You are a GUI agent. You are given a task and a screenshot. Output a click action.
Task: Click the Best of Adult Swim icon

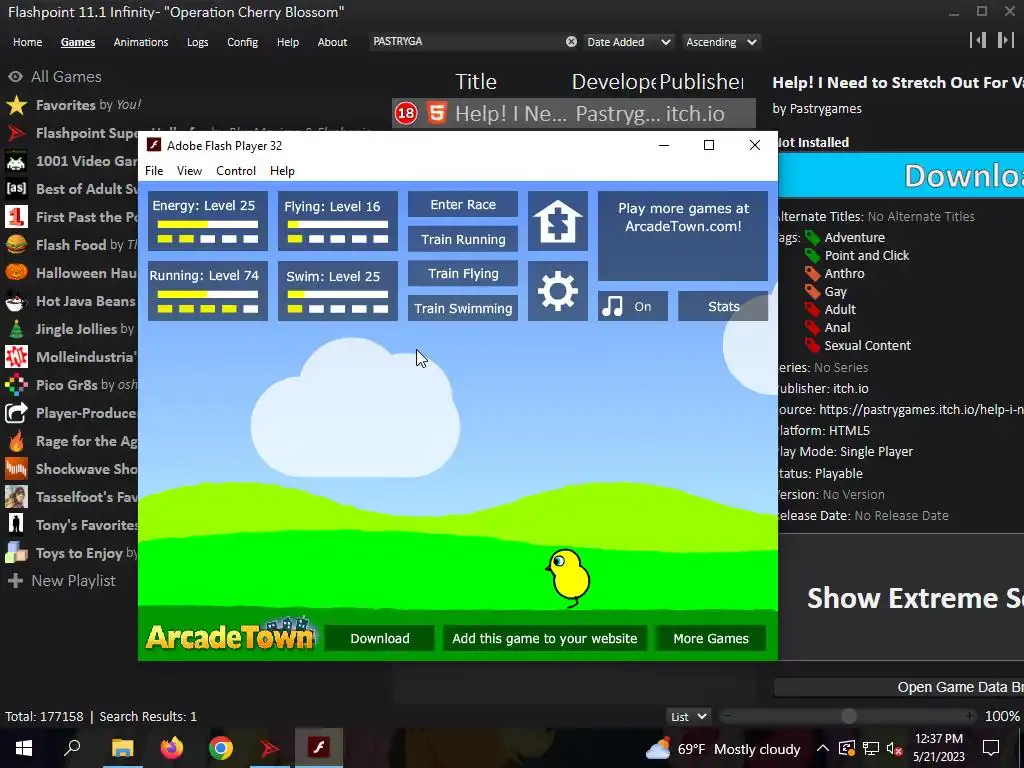click(16, 189)
